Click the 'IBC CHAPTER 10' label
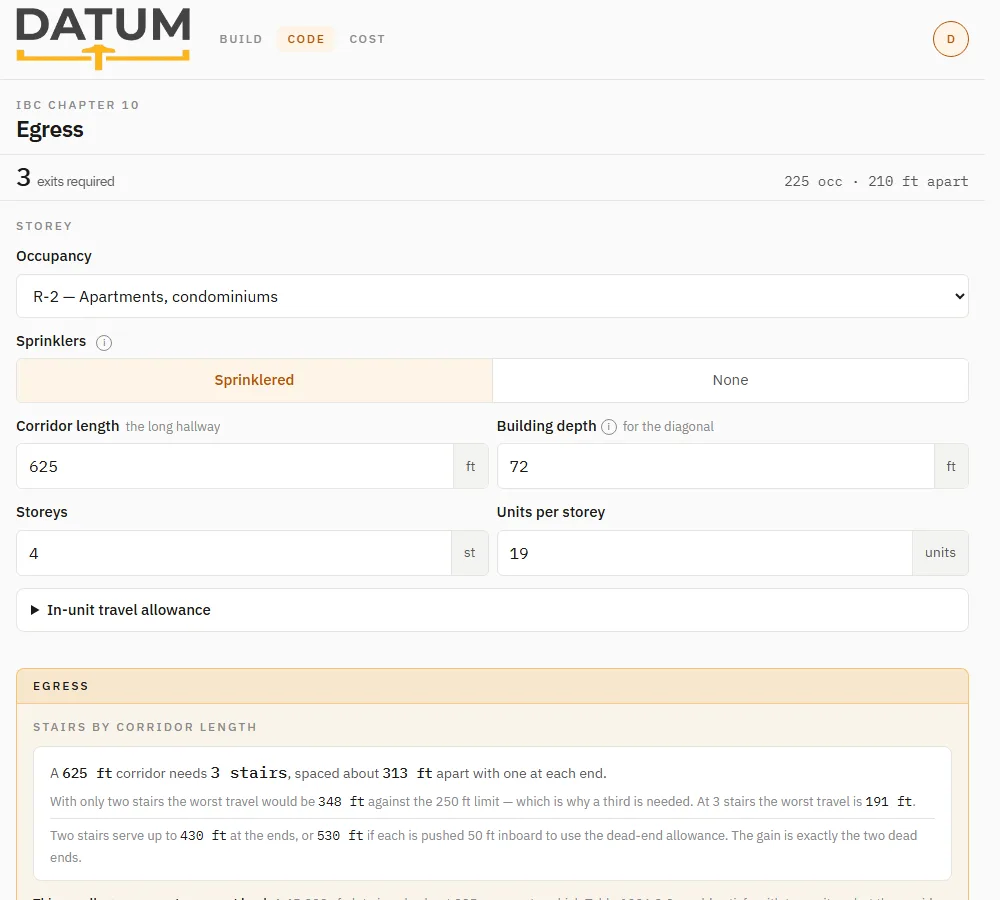Image resolution: width=1000 pixels, height=900 pixels. pyautogui.click(x=77, y=105)
